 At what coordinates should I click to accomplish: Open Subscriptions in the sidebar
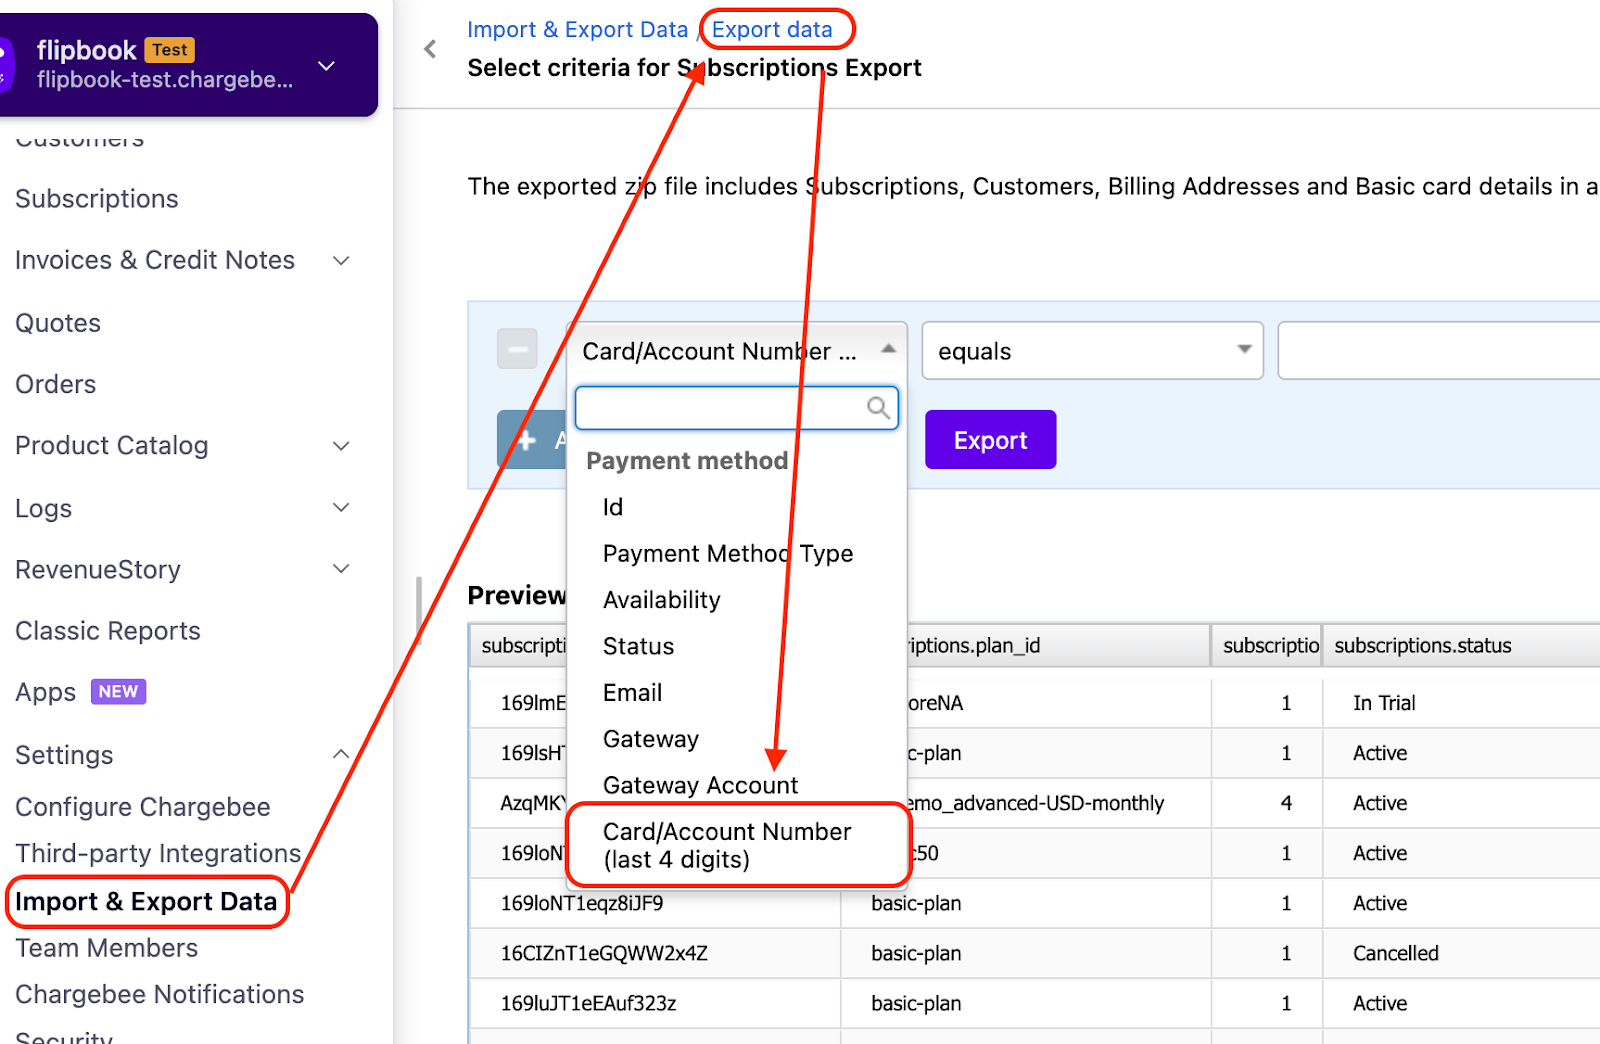tap(97, 199)
